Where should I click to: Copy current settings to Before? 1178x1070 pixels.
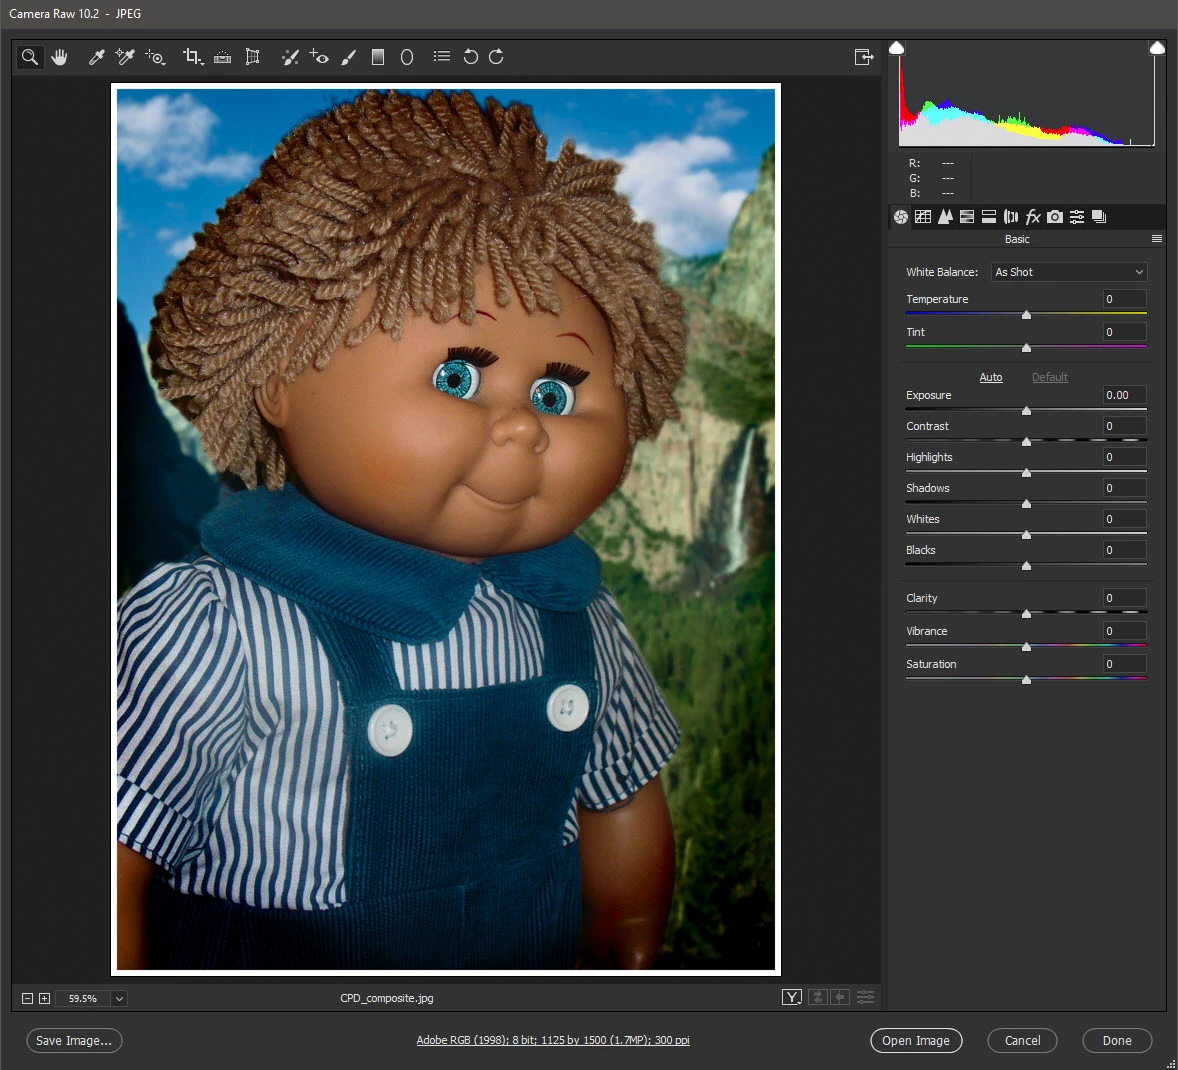click(x=840, y=997)
